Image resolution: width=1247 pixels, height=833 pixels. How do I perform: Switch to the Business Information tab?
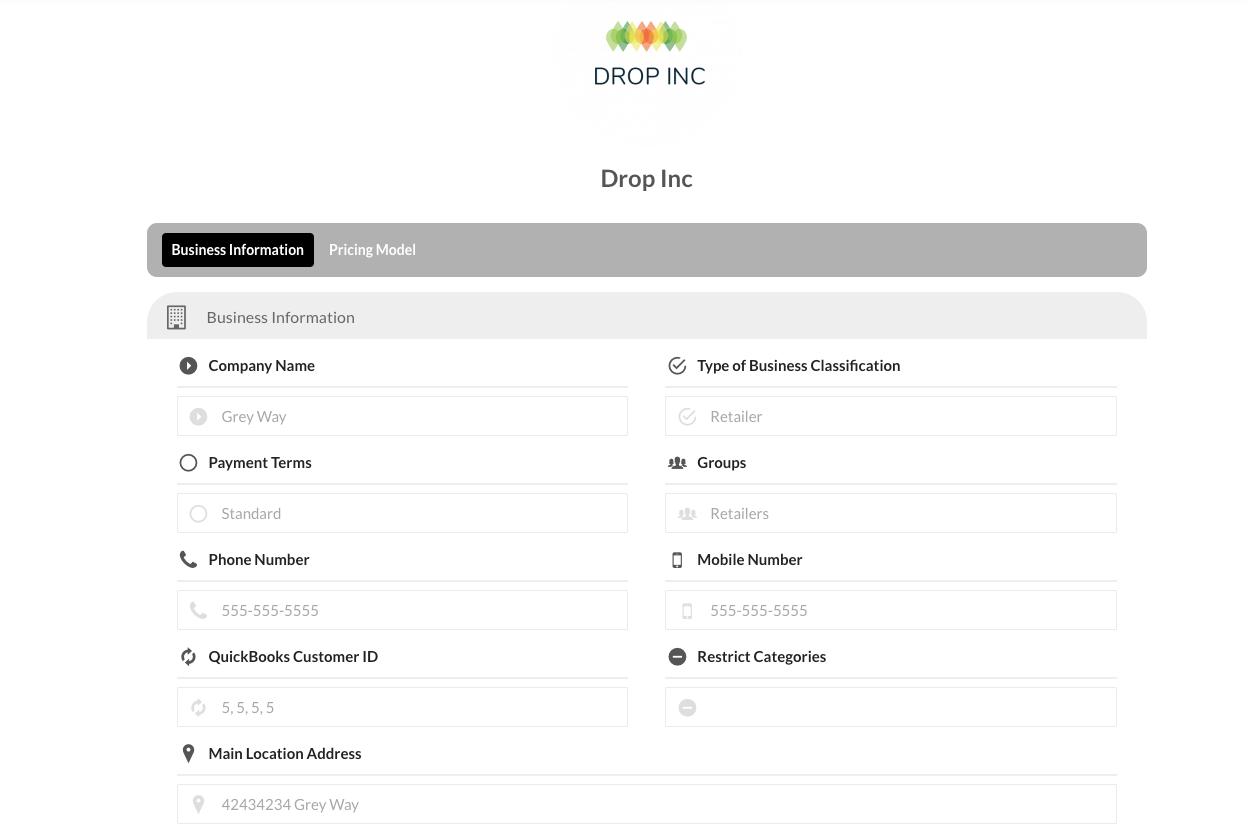pos(238,250)
